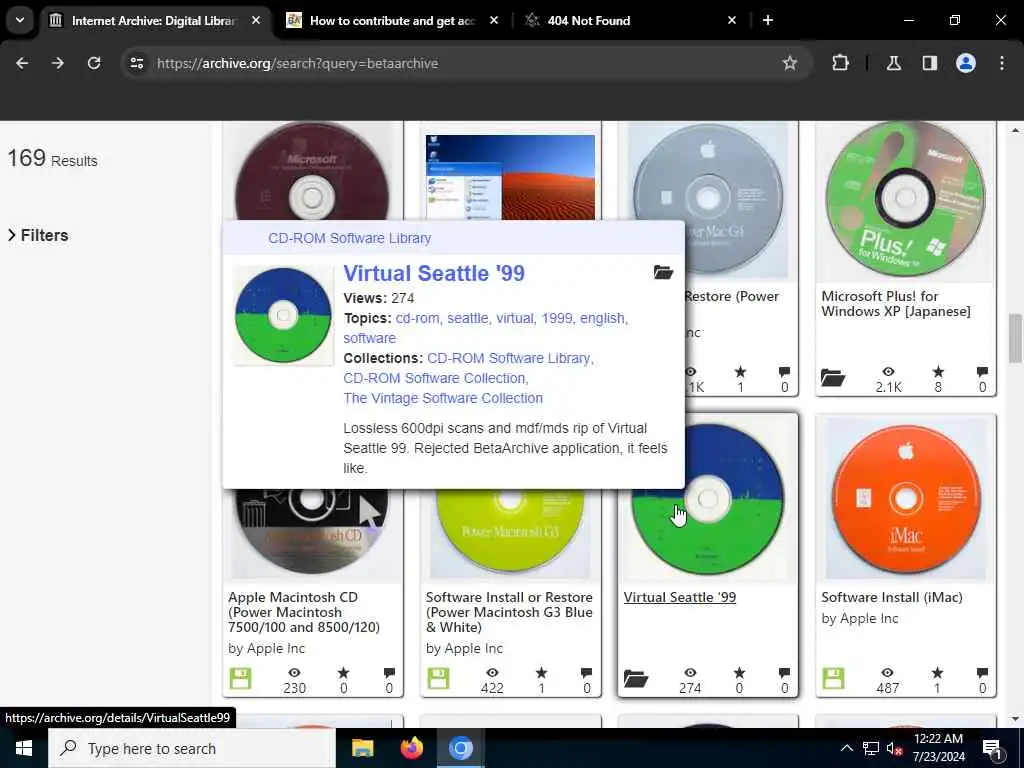The width and height of the screenshot is (1024, 768).
Task: Click favorites star on Software Install (iMac) card
Action: (937, 673)
